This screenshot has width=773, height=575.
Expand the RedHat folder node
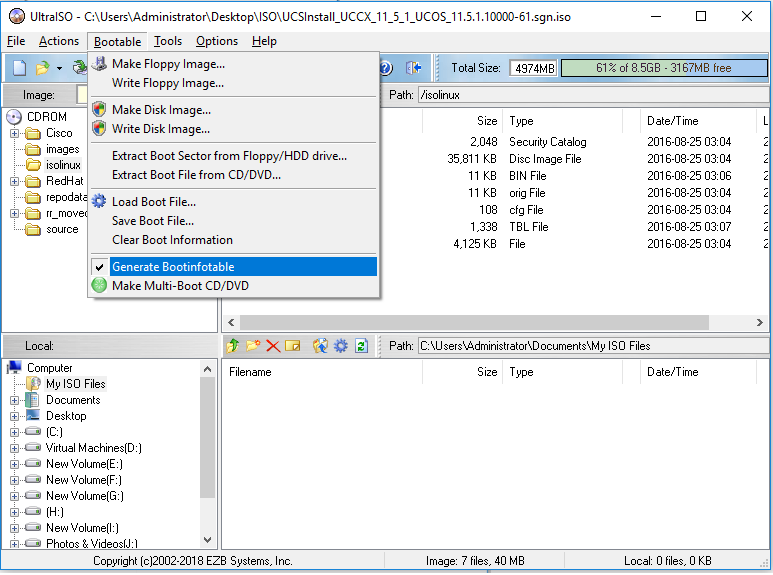coord(14,181)
